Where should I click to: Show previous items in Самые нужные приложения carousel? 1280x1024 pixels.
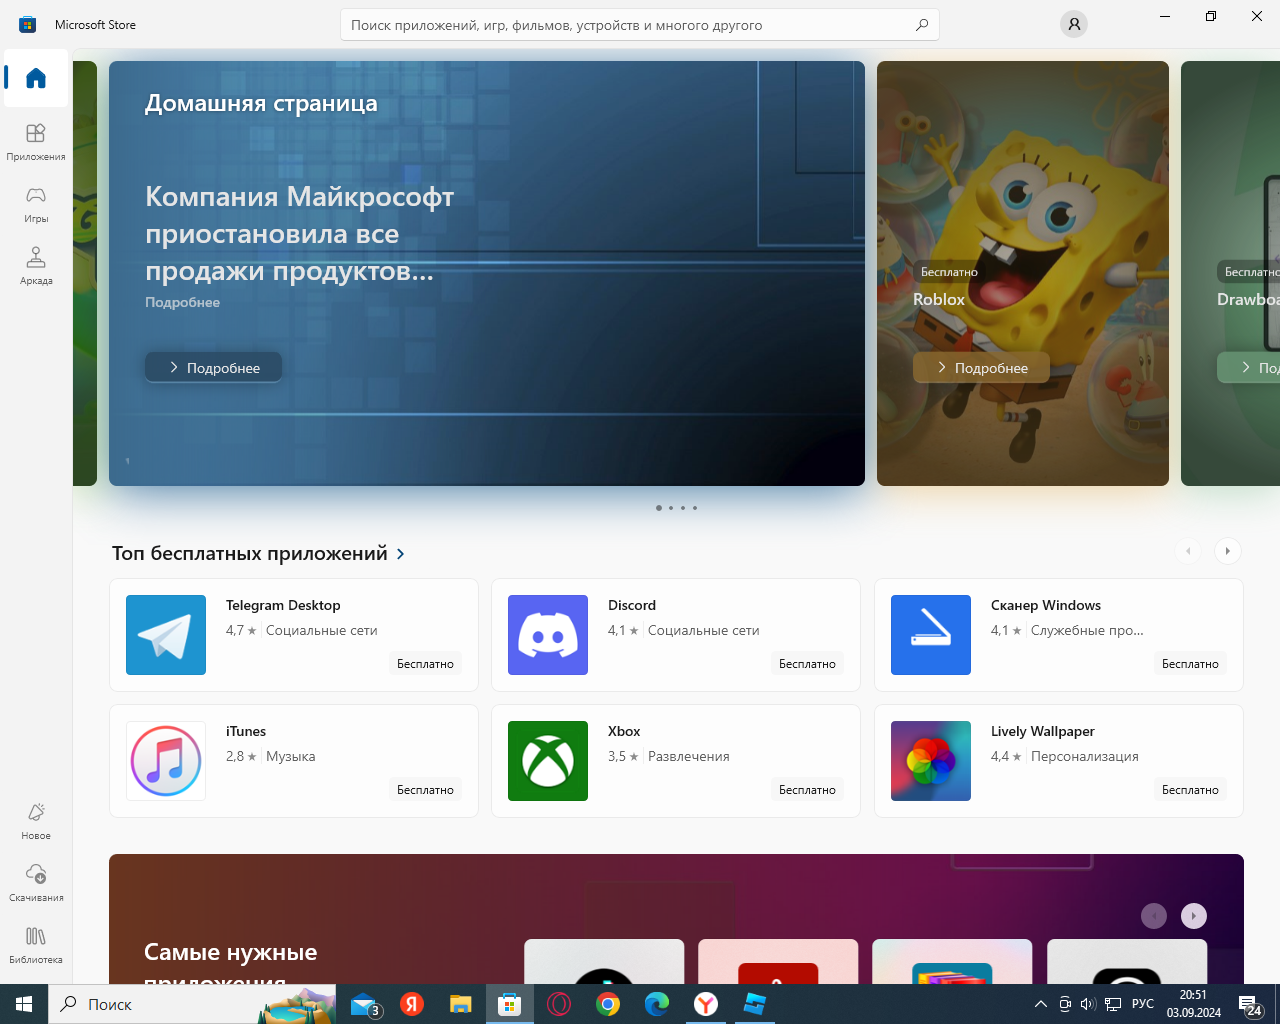click(1154, 916)
